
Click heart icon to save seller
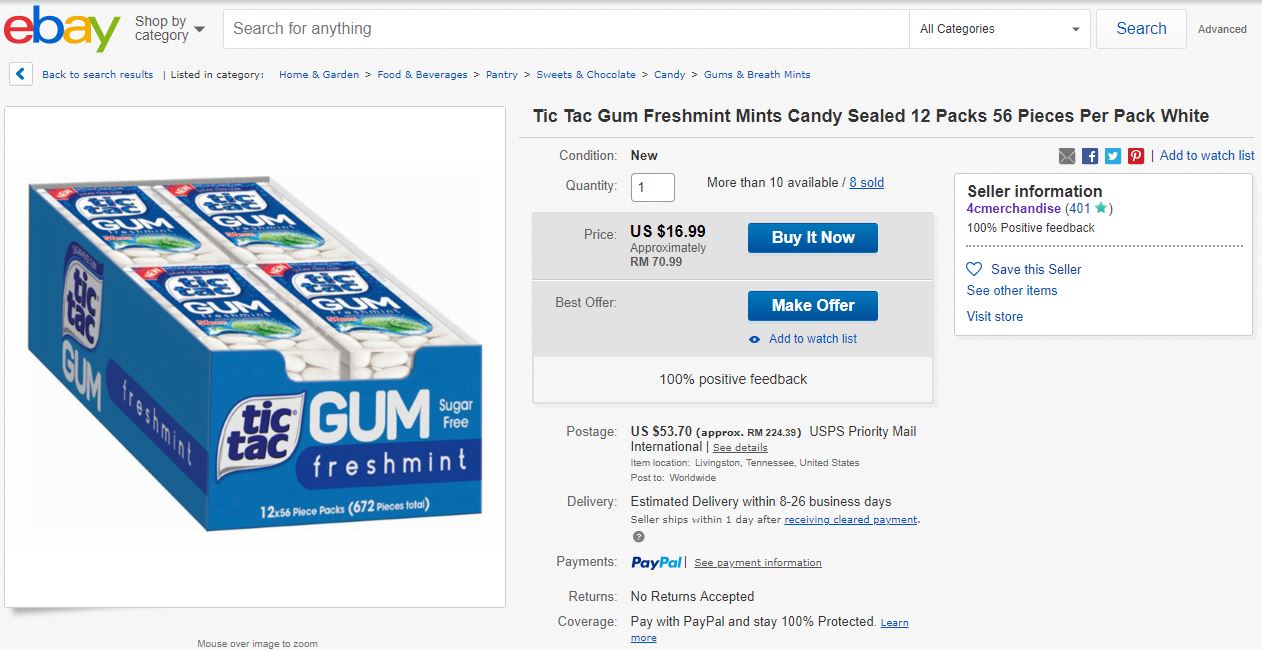[974, 269]
